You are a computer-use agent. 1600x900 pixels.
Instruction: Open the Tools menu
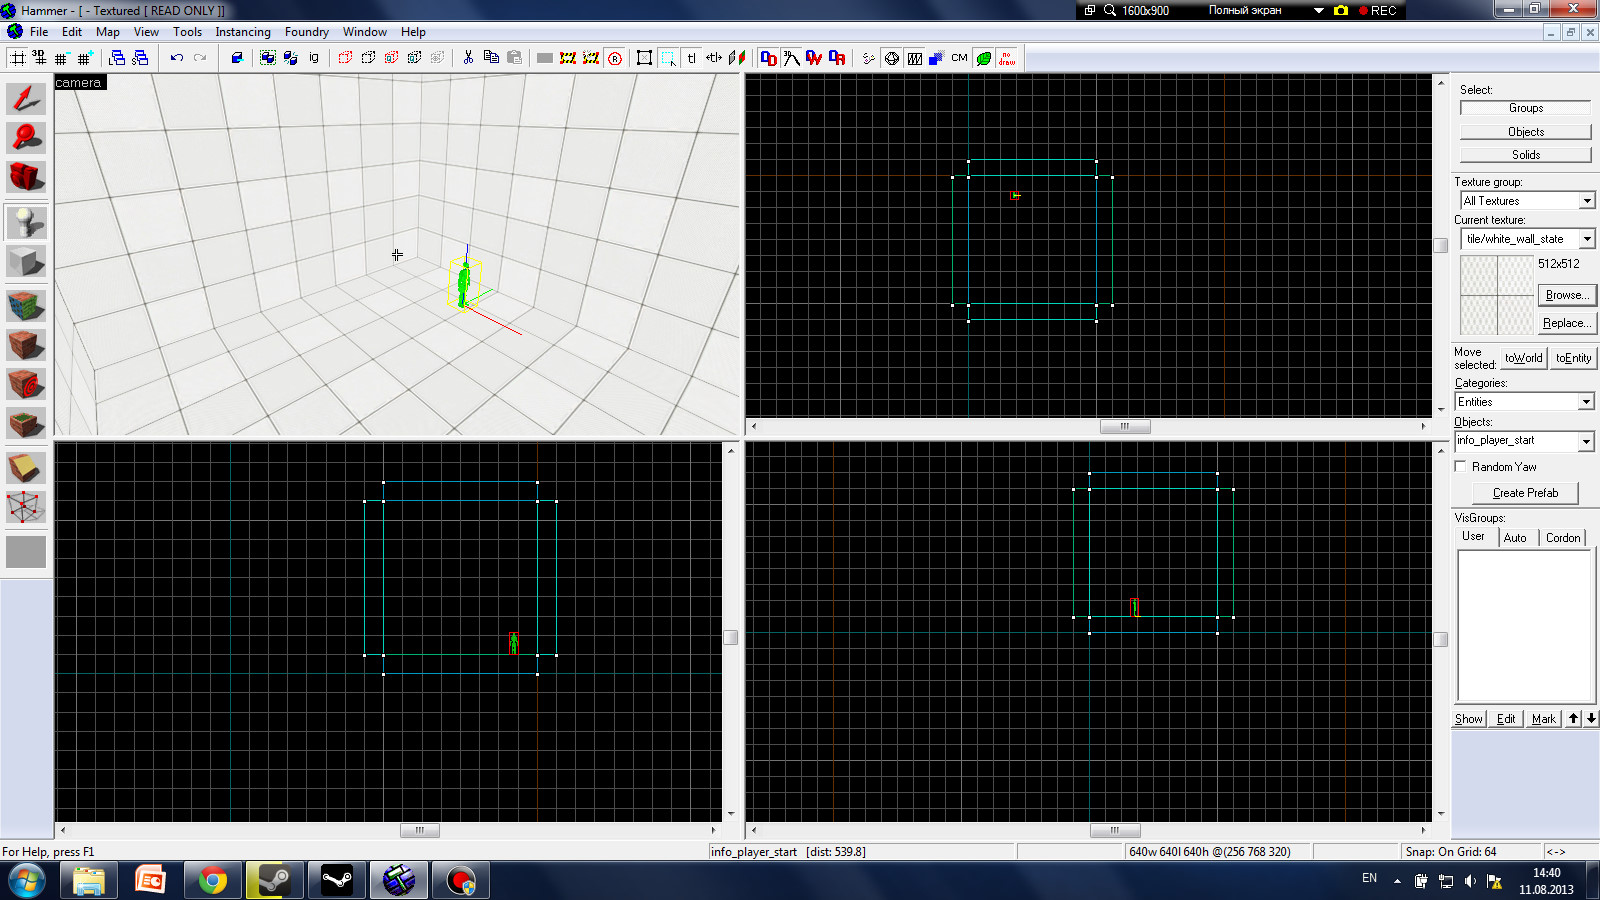[187, 32]
